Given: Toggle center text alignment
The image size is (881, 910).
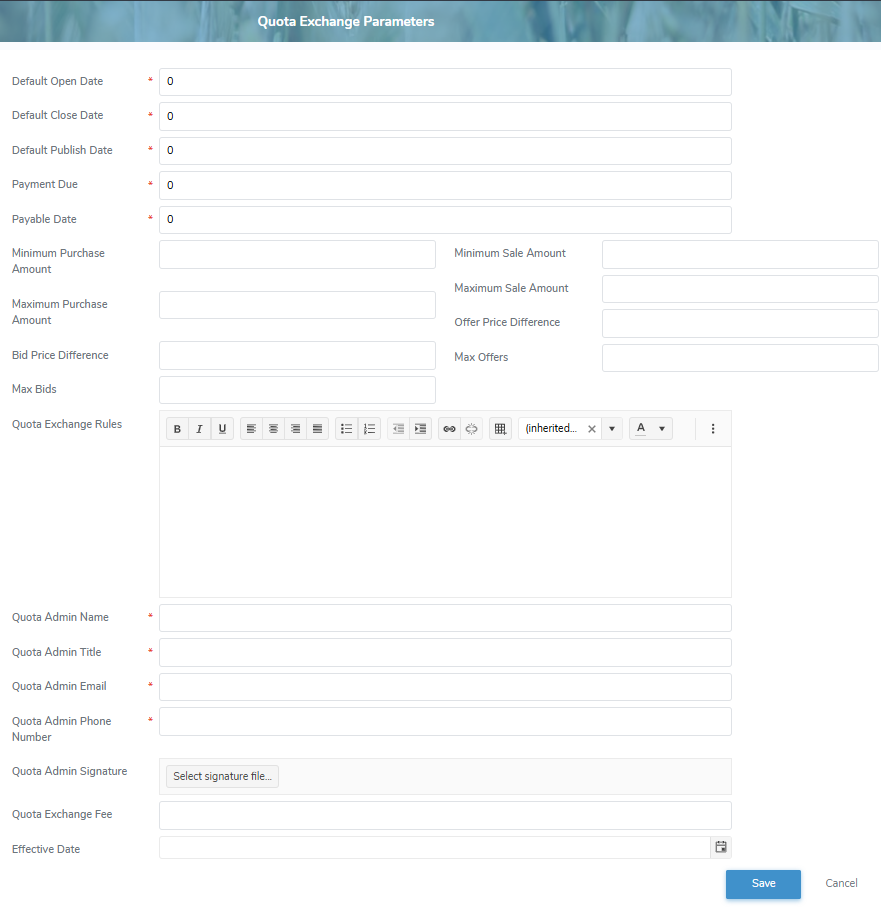Looking at the screenshot, I should pos(273,428).
